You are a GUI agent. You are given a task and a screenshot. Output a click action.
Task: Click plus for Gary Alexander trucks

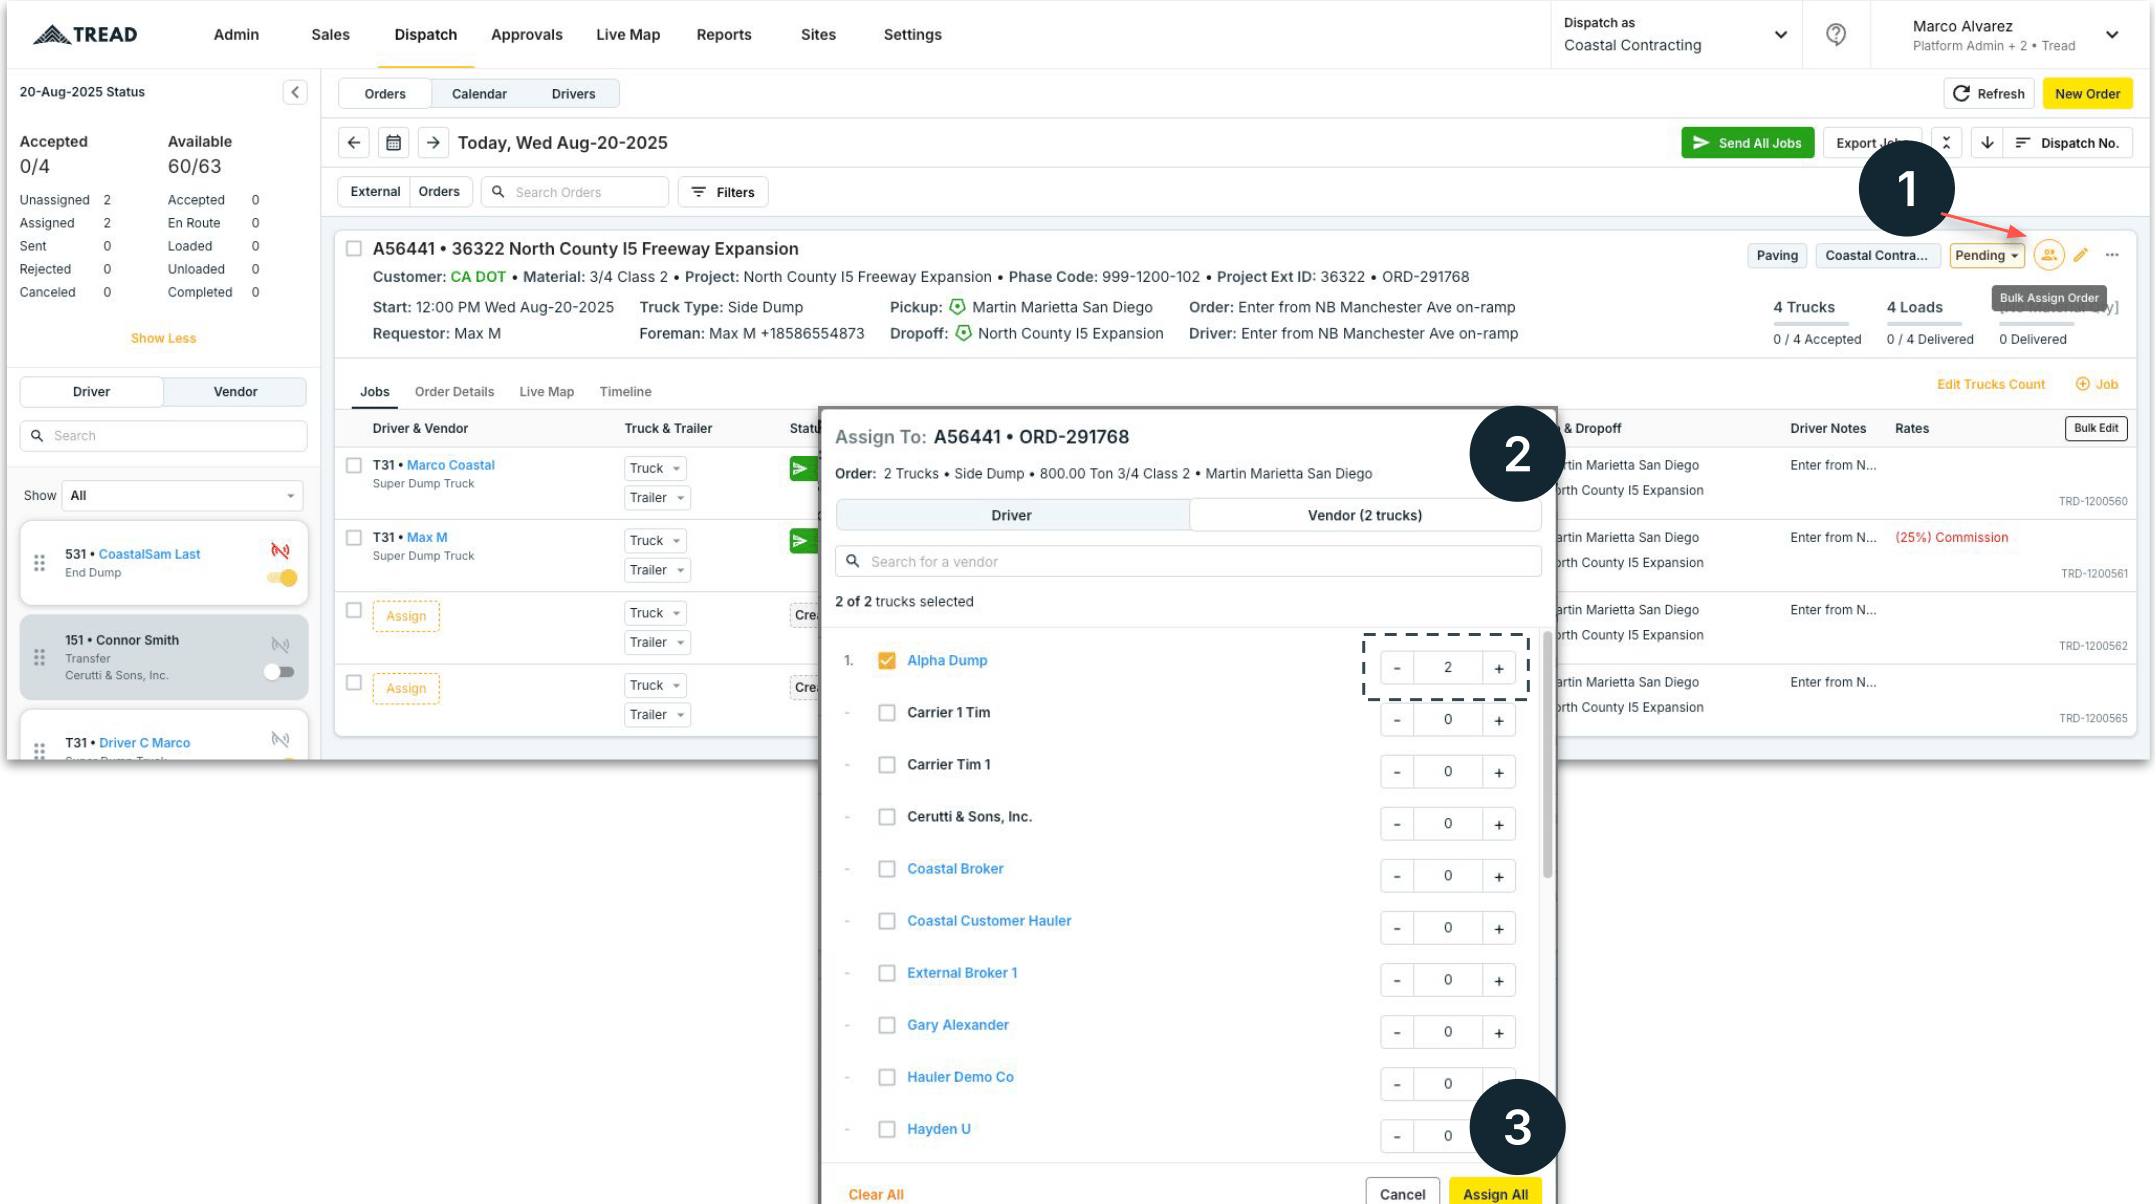(1499, 1032)
